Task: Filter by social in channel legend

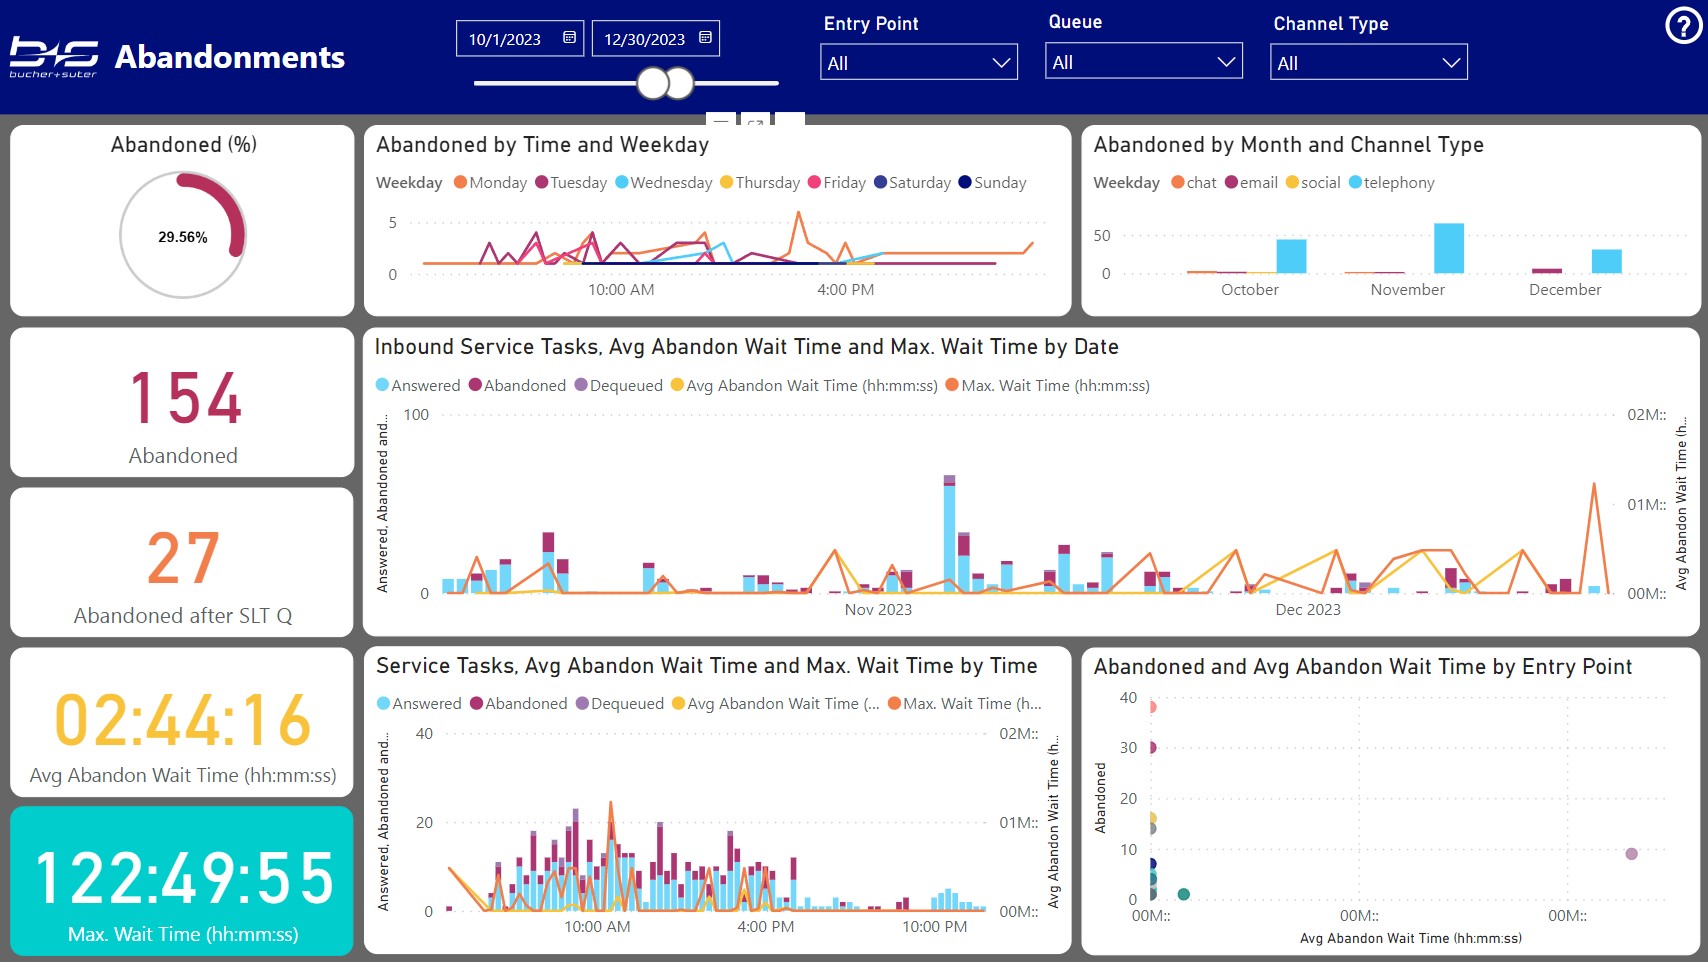Action: click(x=1313, y=182)
